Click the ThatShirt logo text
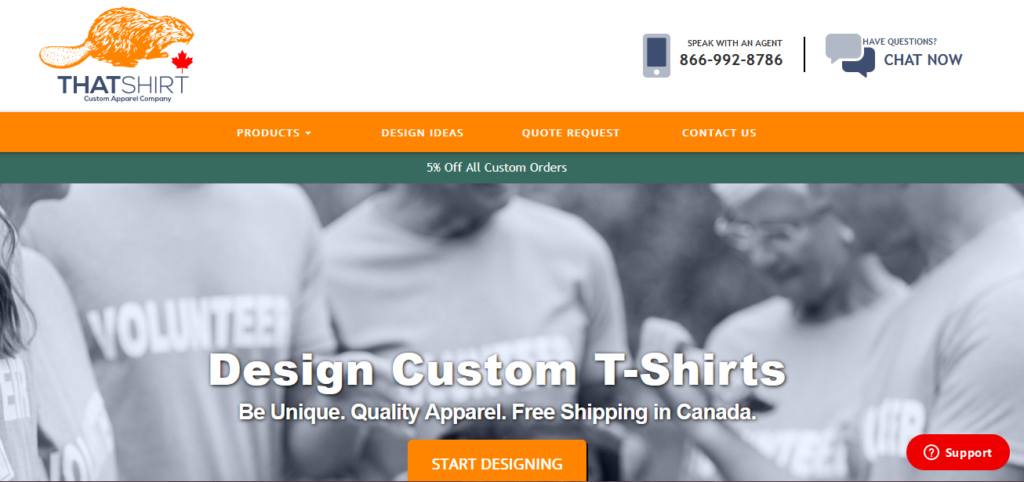1024x482 pixels. coord(123,84)
